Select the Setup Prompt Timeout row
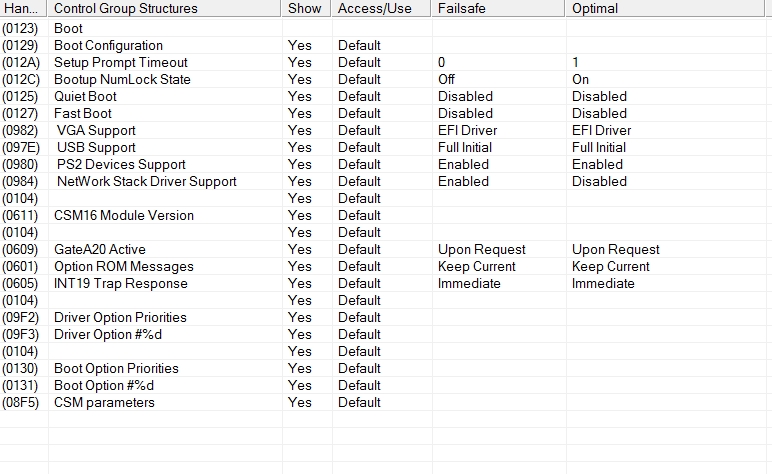This screenshot has width=772, height=474. click(121, 62)
